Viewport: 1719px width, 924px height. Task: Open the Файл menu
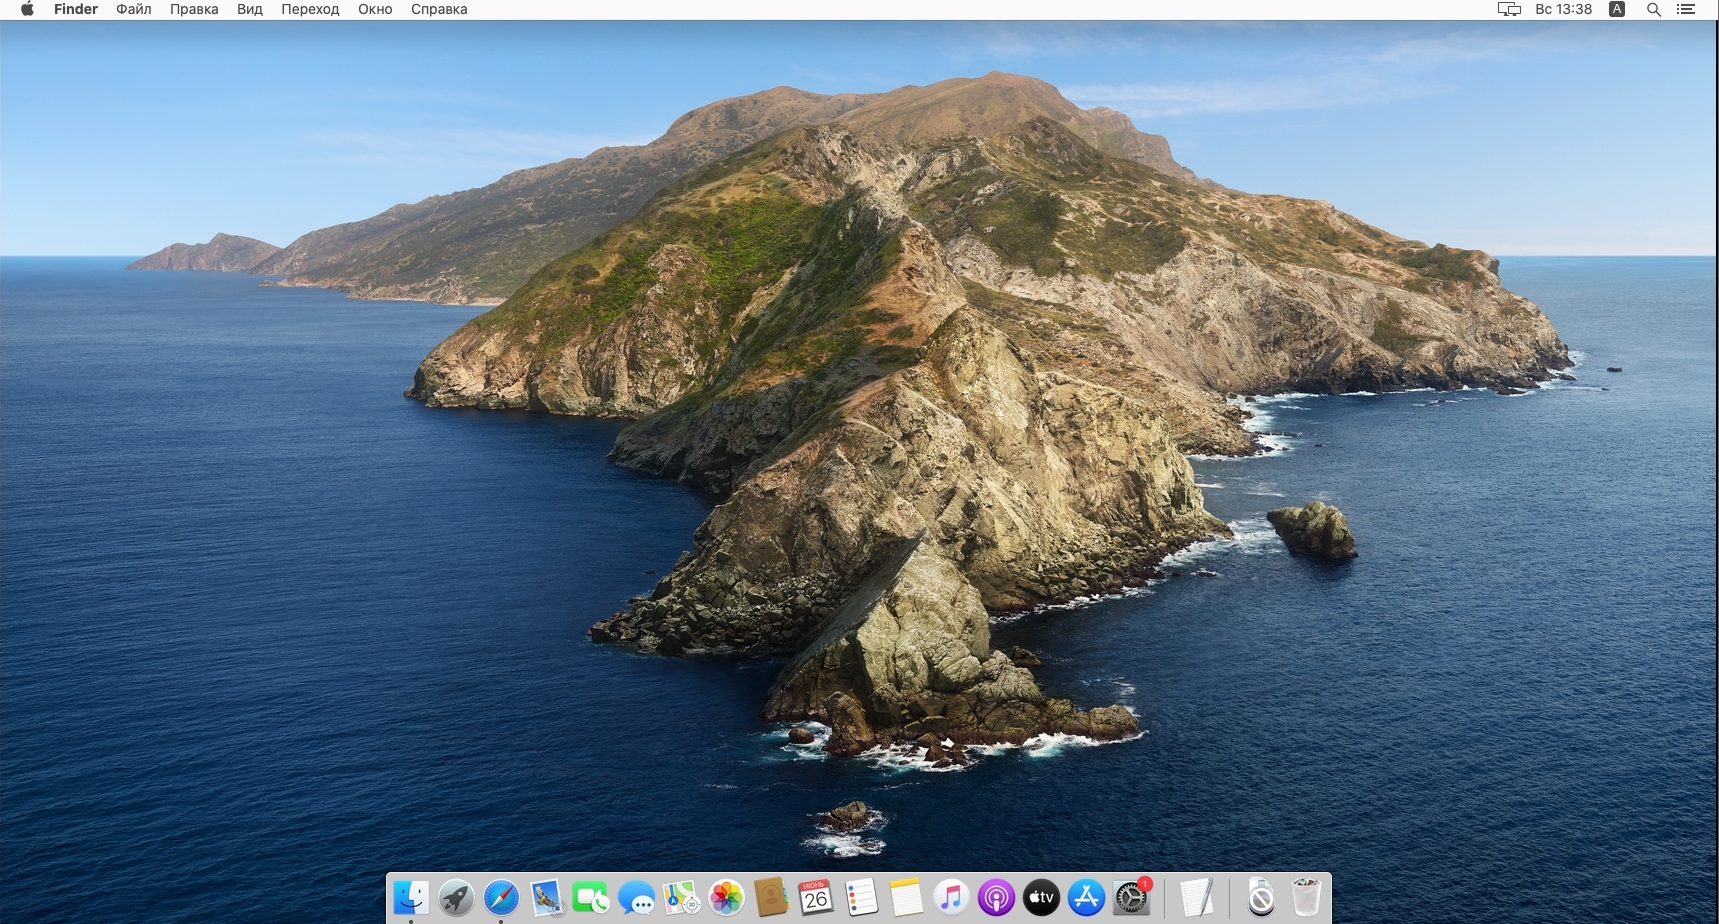click(133, 9)
